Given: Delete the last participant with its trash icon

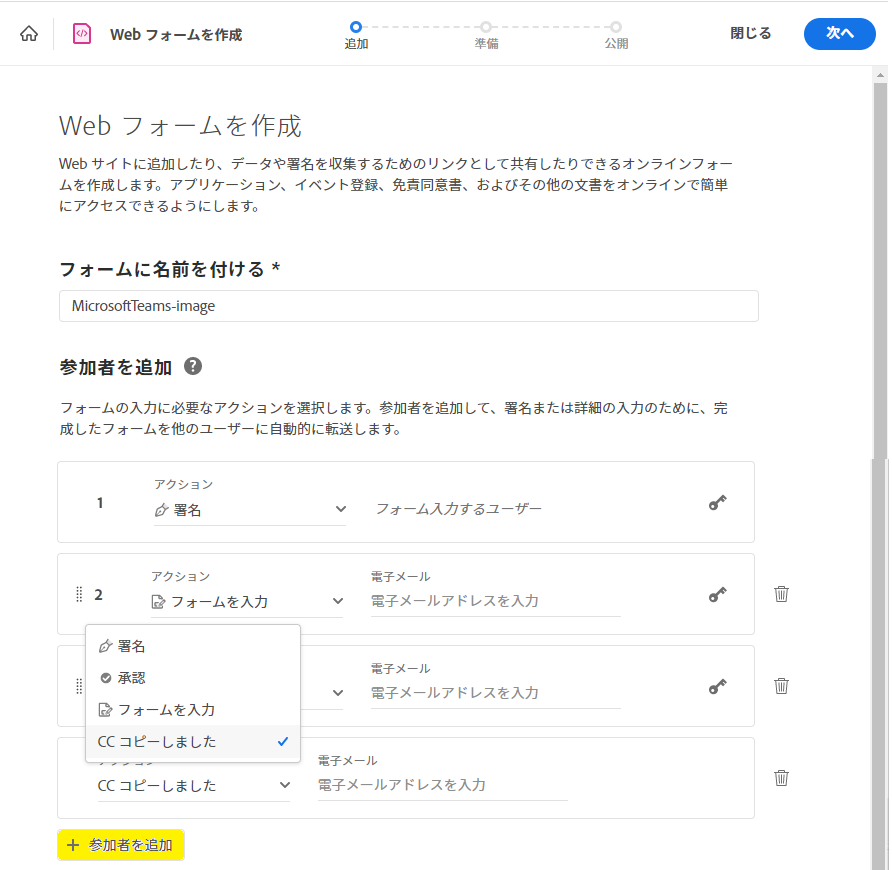Looking at the screenshot, I should pyautogui.click(x=781, y=777).
